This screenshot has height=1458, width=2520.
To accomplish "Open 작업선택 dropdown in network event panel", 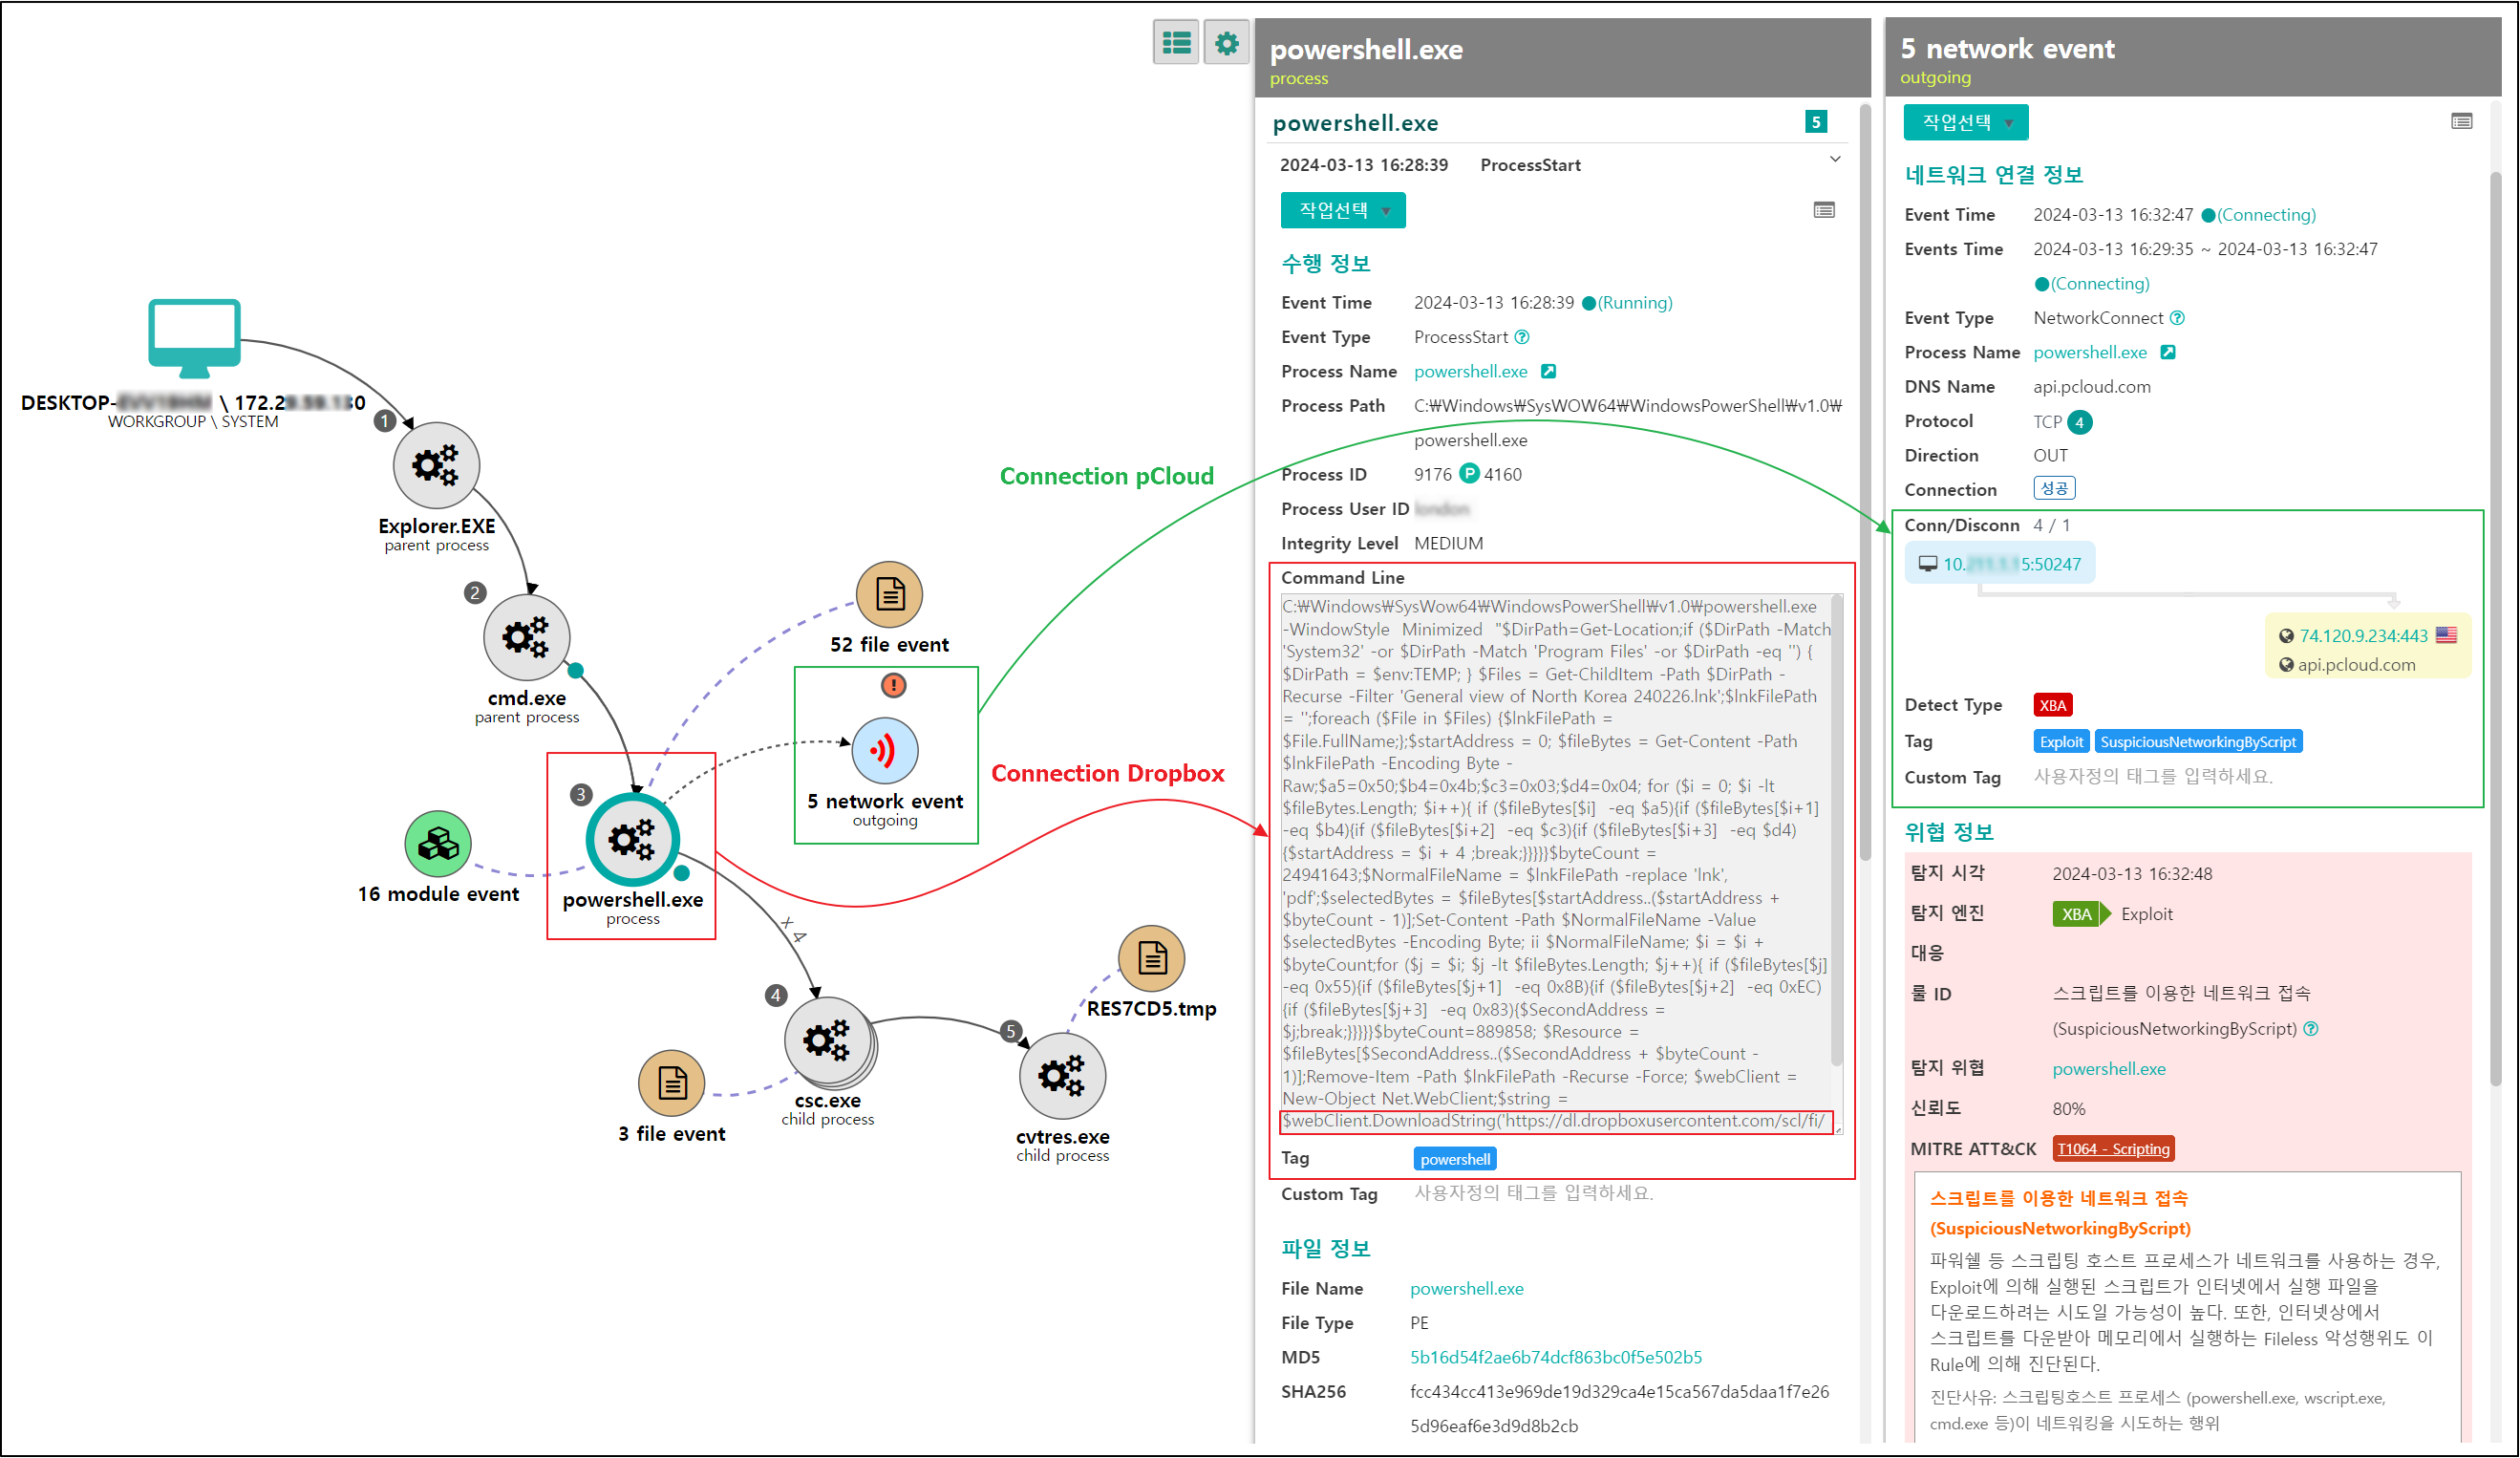I will point(1966,122).
